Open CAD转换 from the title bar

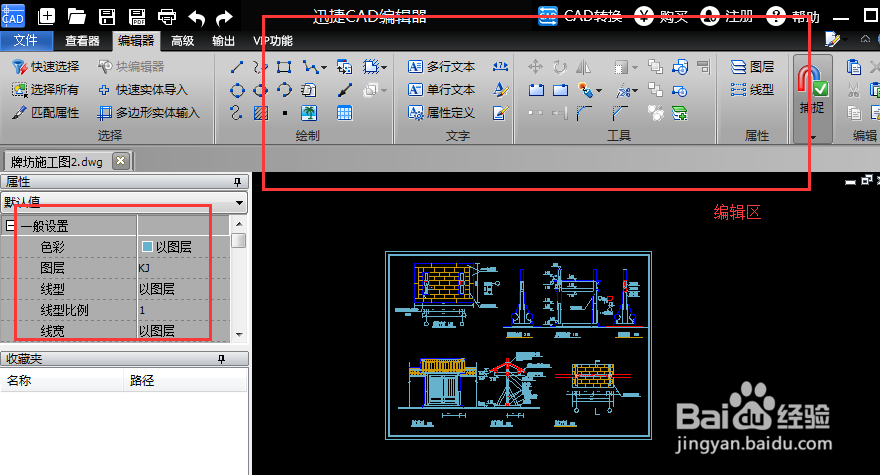[x=580, y=16]
